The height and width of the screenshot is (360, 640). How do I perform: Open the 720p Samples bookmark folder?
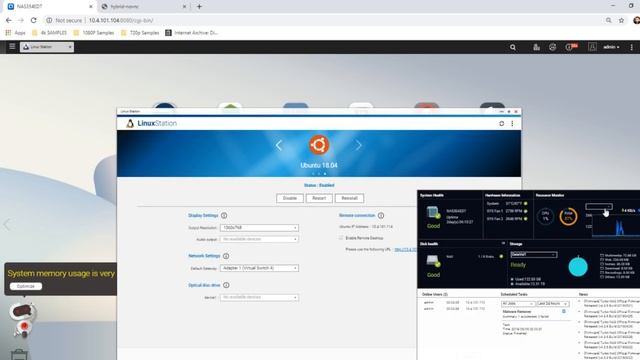pos(140,33)
